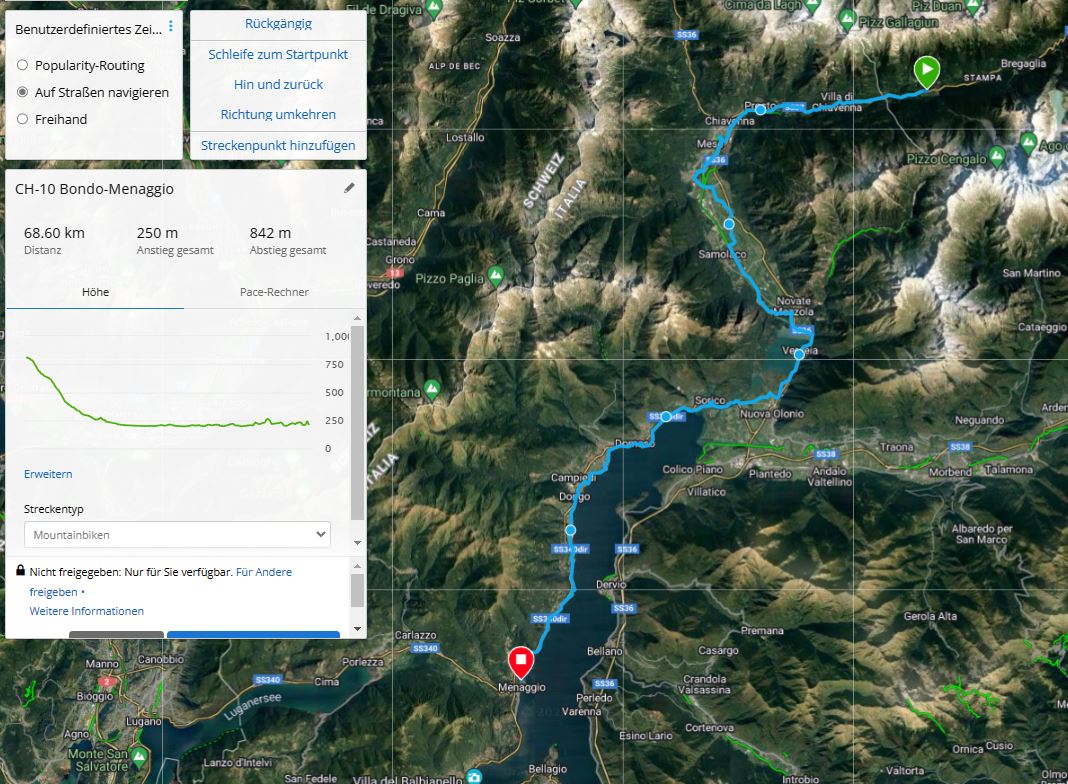Click route waypoint near Samolaco
Image resolution: width=1068 pixels, height=784 pixels.
pyautogui.click(x=729, y=223)
